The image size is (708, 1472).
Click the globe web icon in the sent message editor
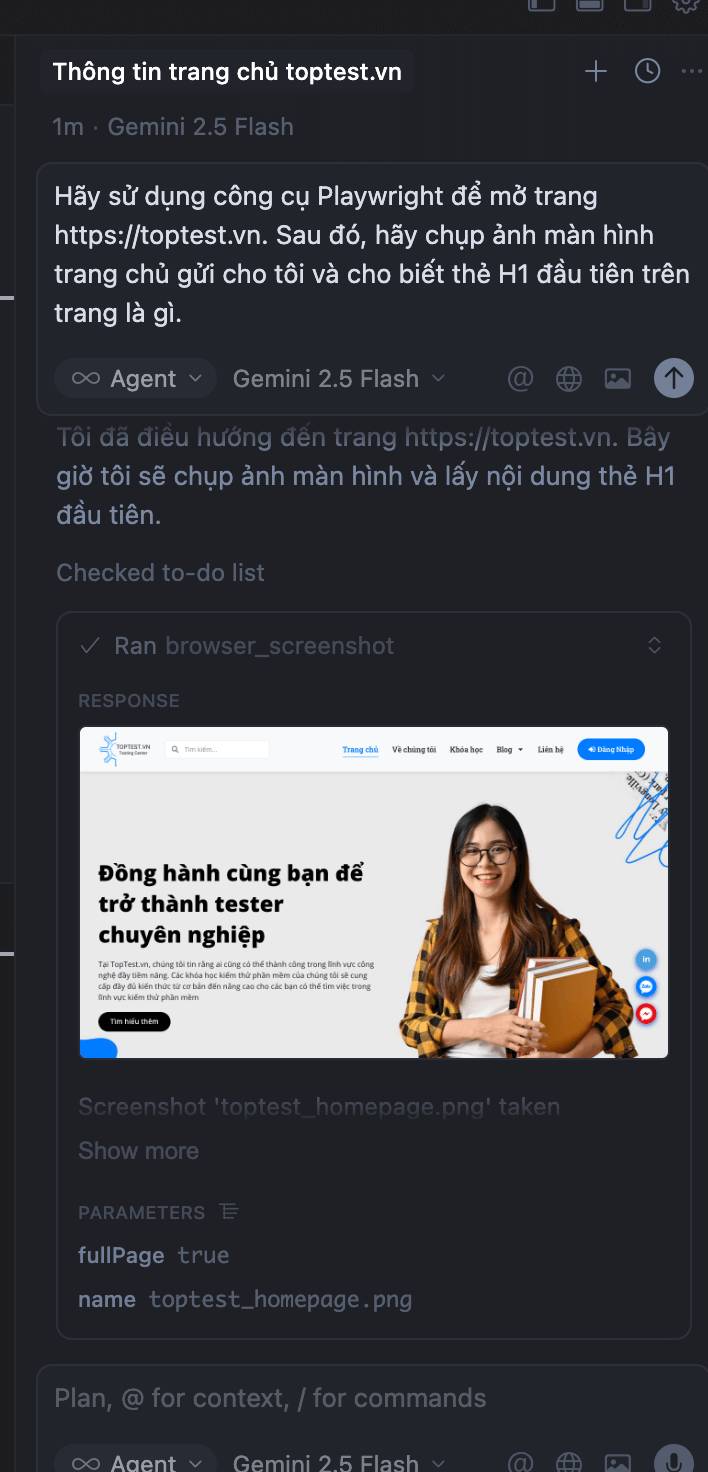coord(569,379)
